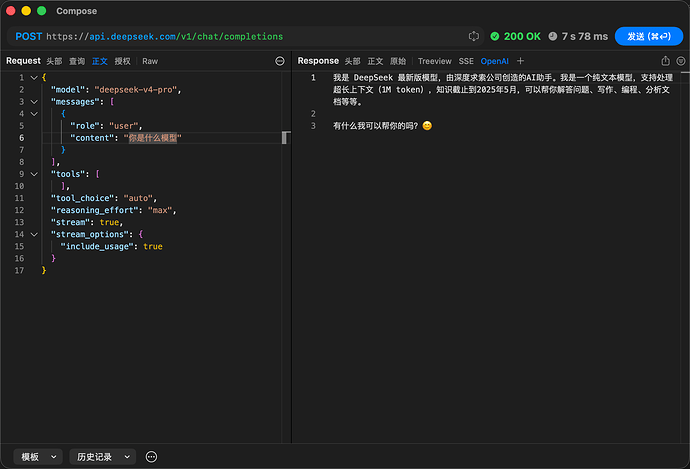This screenshot has height=469, width=690.
Task: Click the "deepseek-v4-pro" model value
Action: click(136, 90)
